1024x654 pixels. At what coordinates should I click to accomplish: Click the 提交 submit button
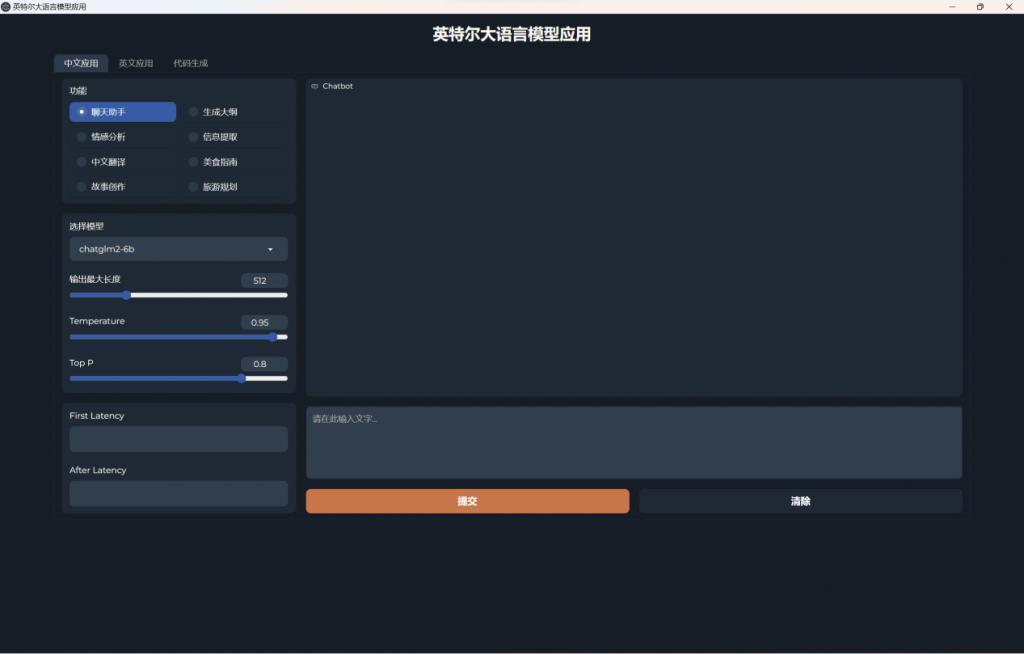(x=466, y=501)
